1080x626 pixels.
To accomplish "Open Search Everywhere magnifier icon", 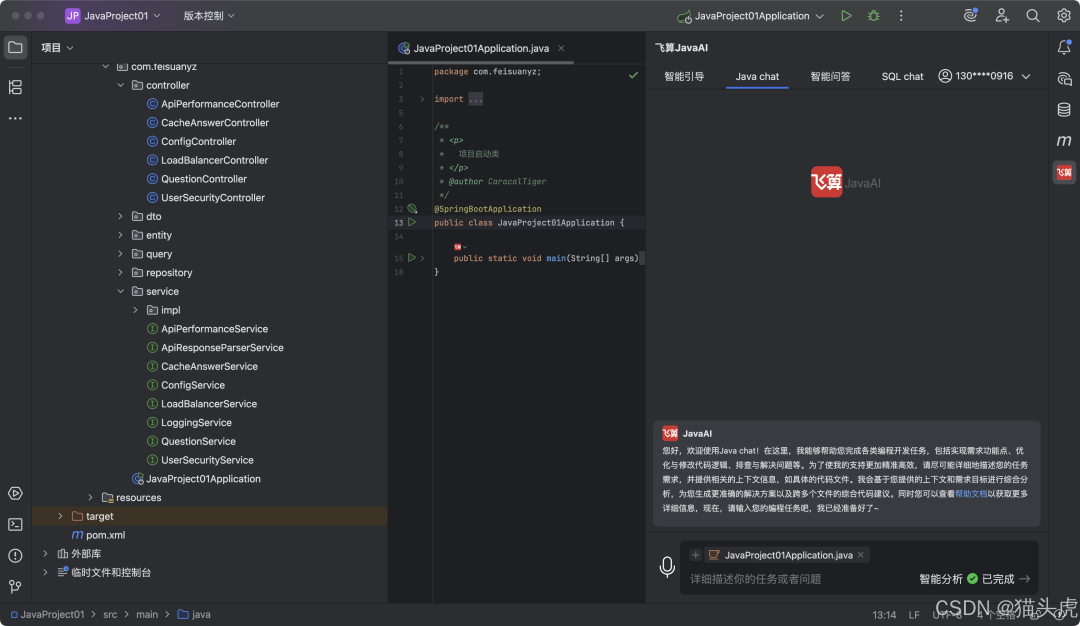I will point(1032,15).
